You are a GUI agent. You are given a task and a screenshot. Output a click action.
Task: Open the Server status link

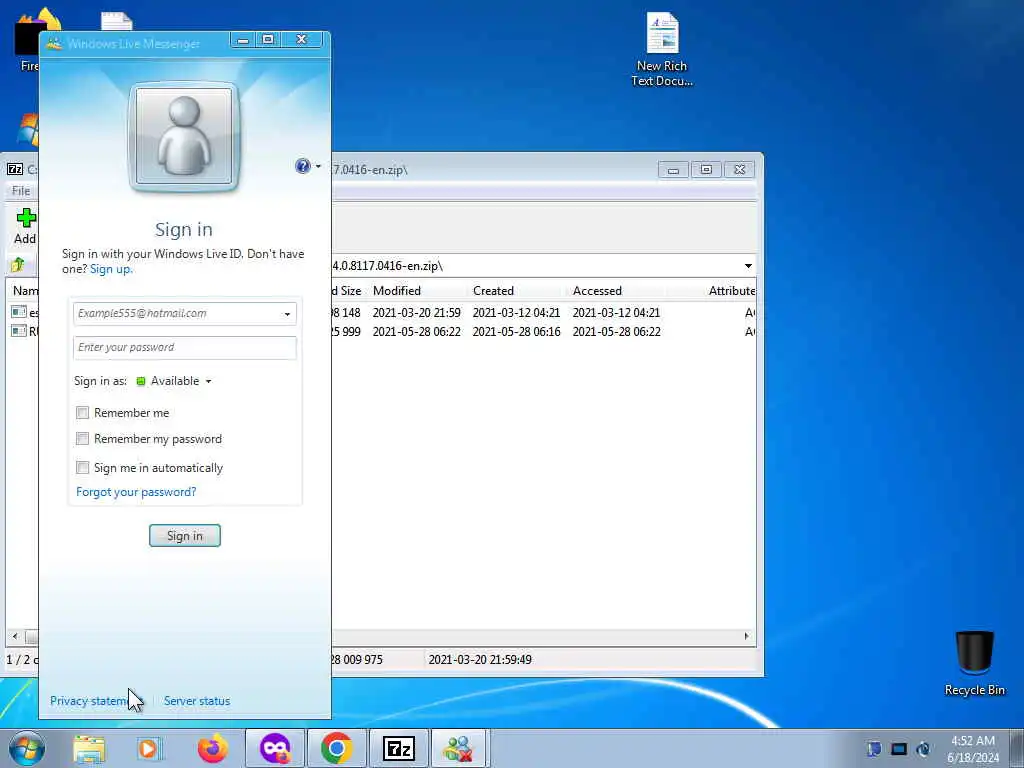(197, 701)
